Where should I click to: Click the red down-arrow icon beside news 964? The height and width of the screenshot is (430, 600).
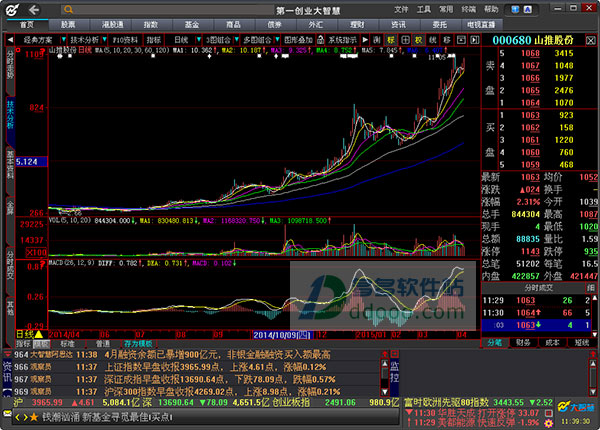7,354
